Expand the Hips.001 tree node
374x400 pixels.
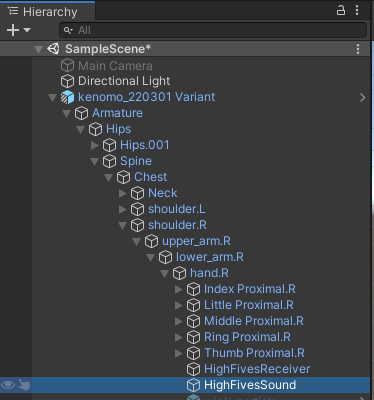(x=95, y=145)
